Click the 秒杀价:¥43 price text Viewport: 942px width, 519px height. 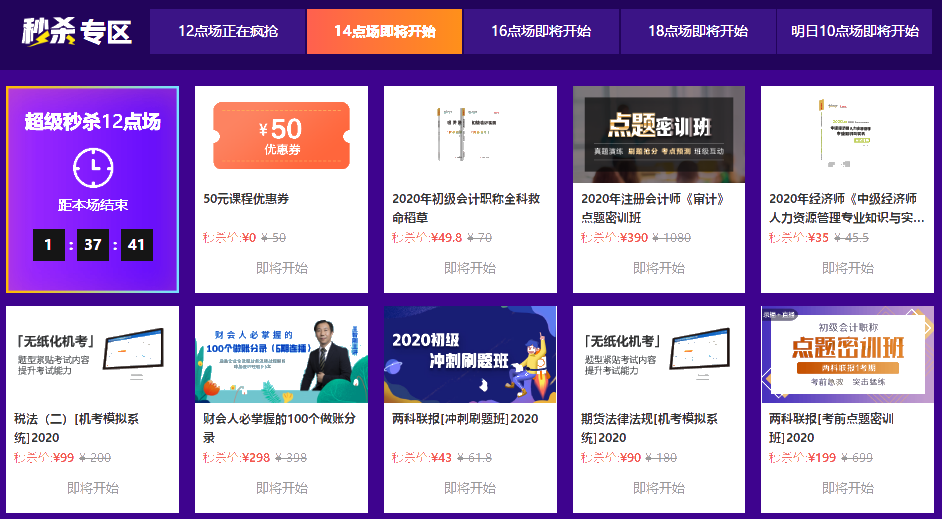(x=422, y=458)
